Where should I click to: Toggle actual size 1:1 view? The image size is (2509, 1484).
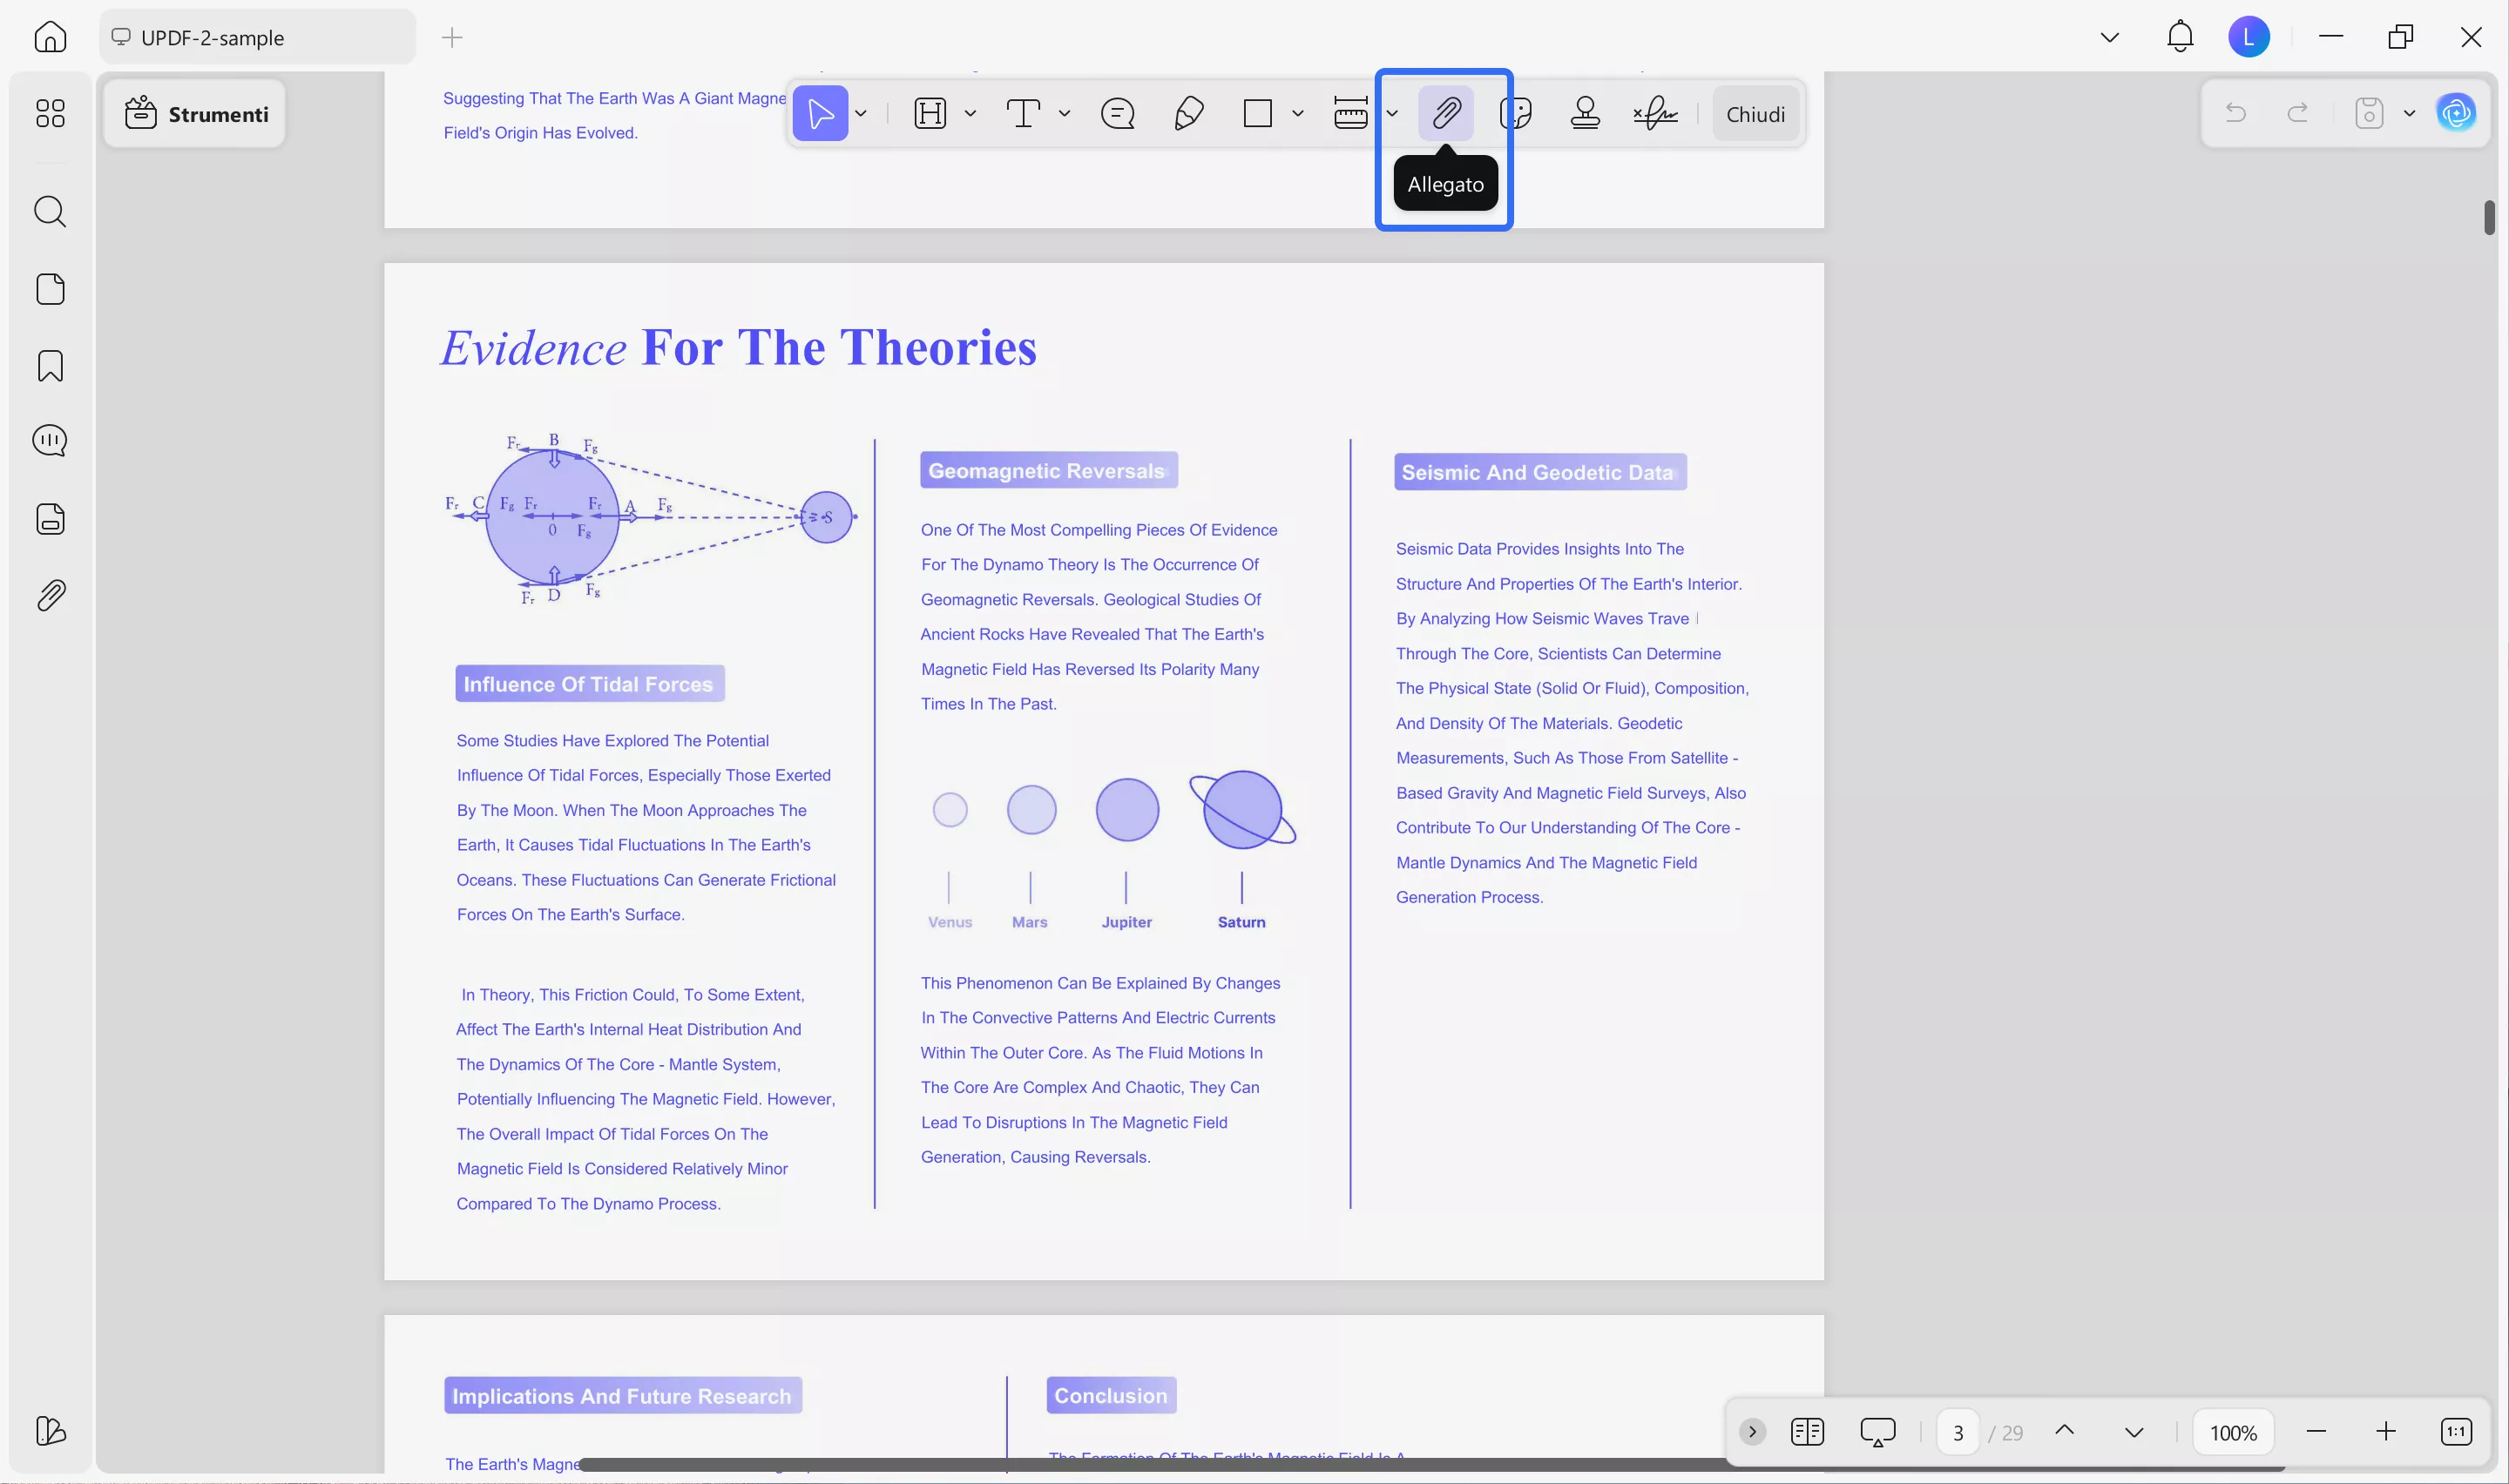click(x=2456, y=1432)
